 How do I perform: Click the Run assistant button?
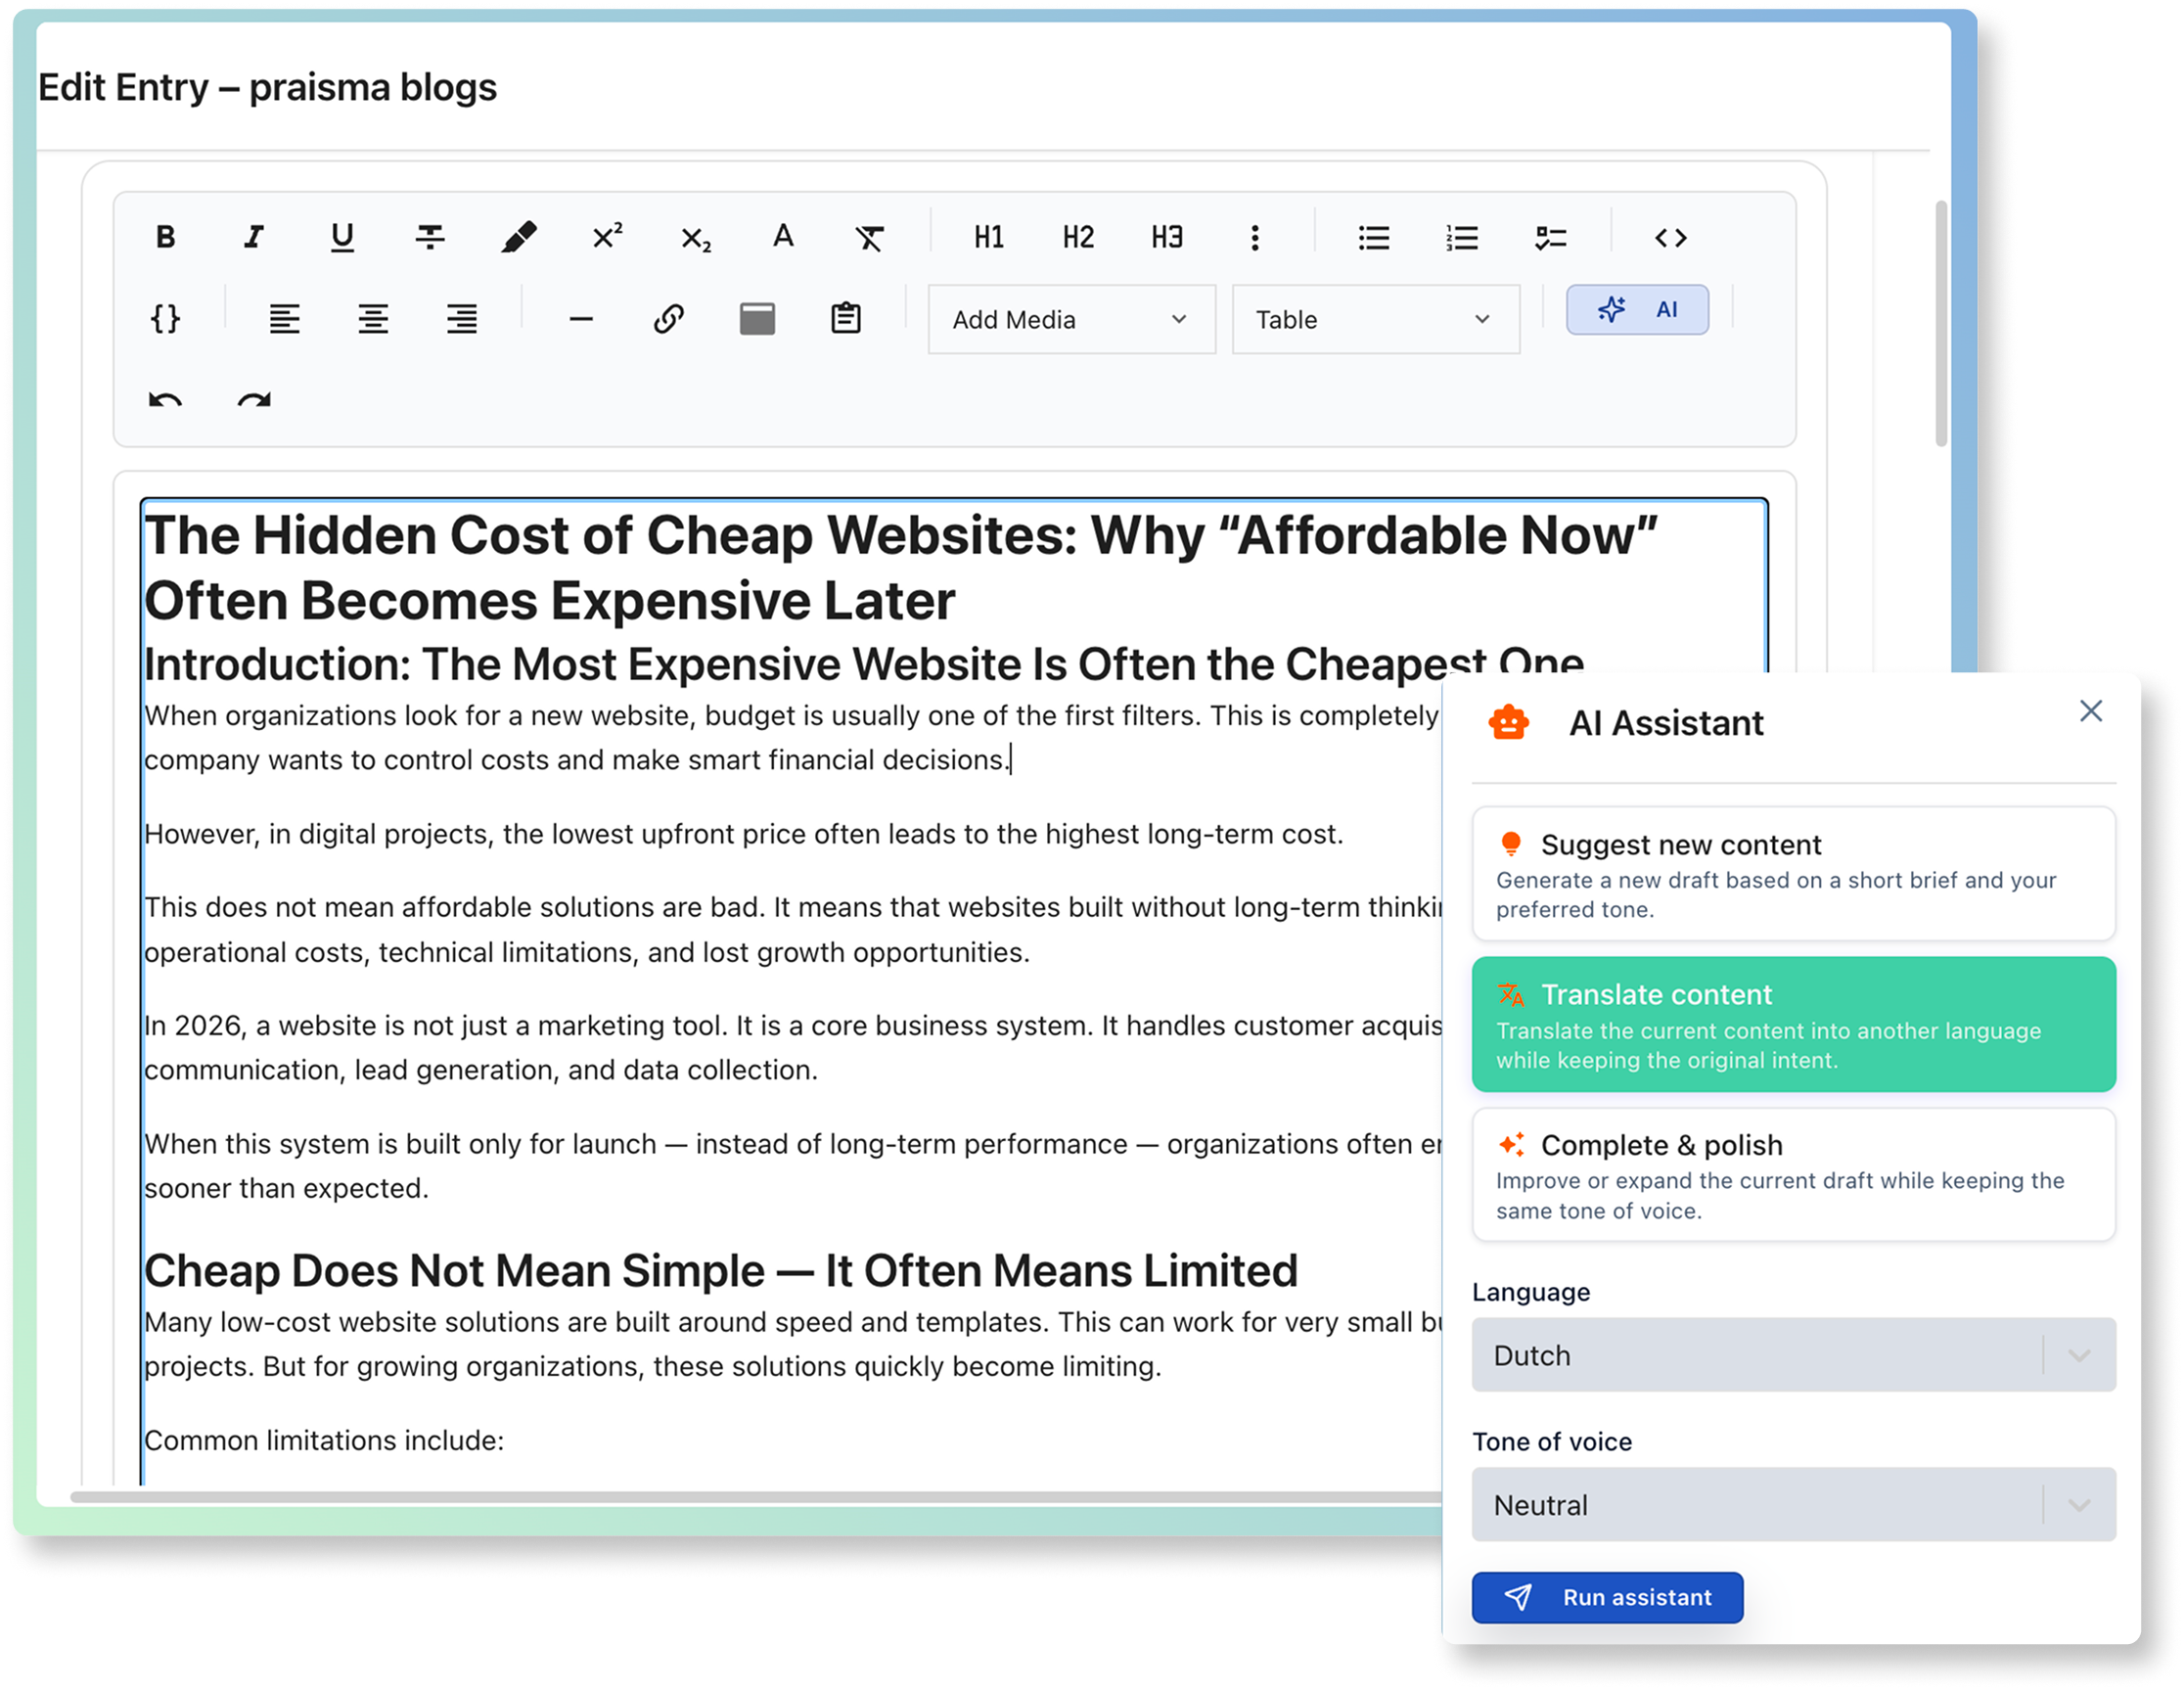[1607, 1597]
